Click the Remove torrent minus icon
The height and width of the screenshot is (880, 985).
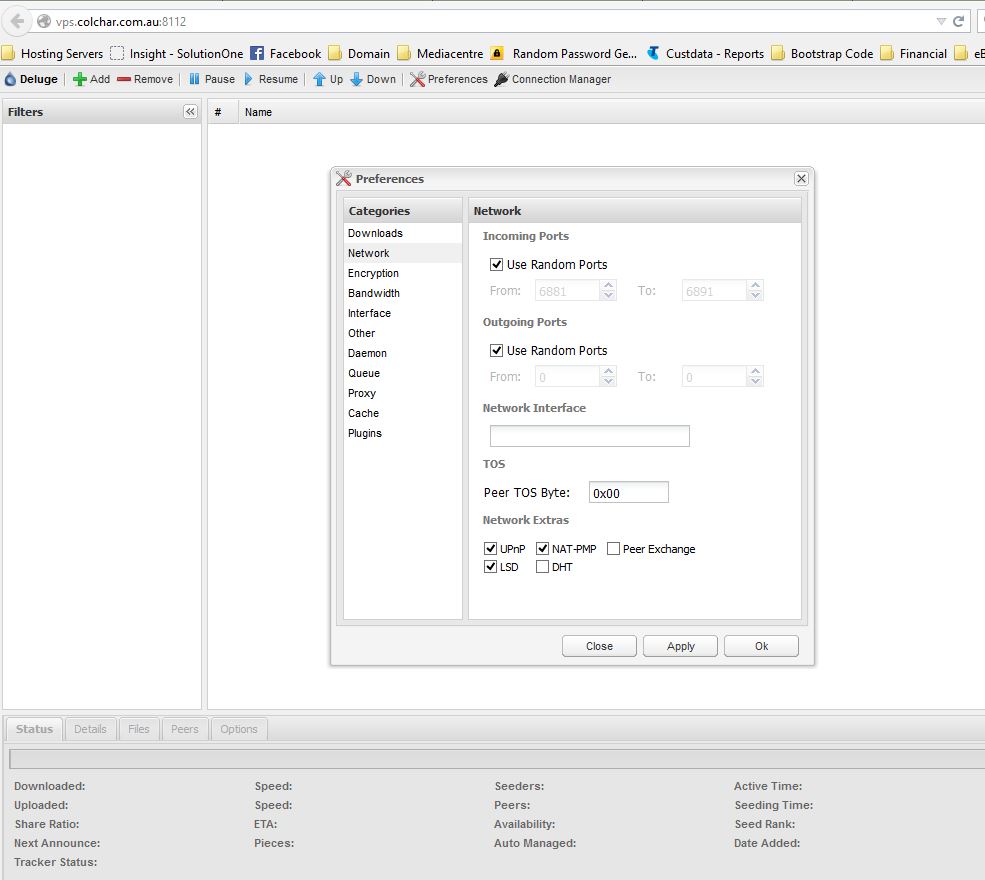coord(124,79)
